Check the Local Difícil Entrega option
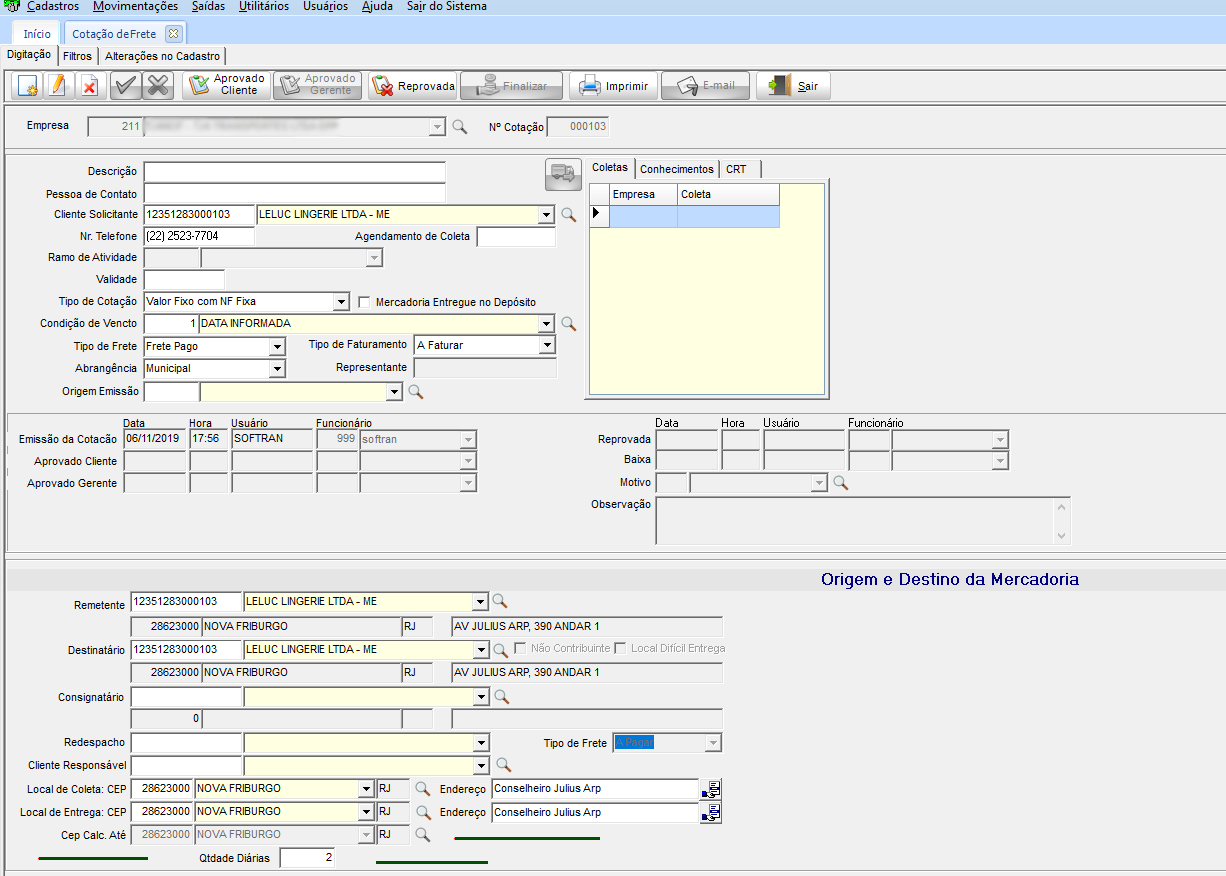The image size is (1226, 876). [x=620, y=649]
